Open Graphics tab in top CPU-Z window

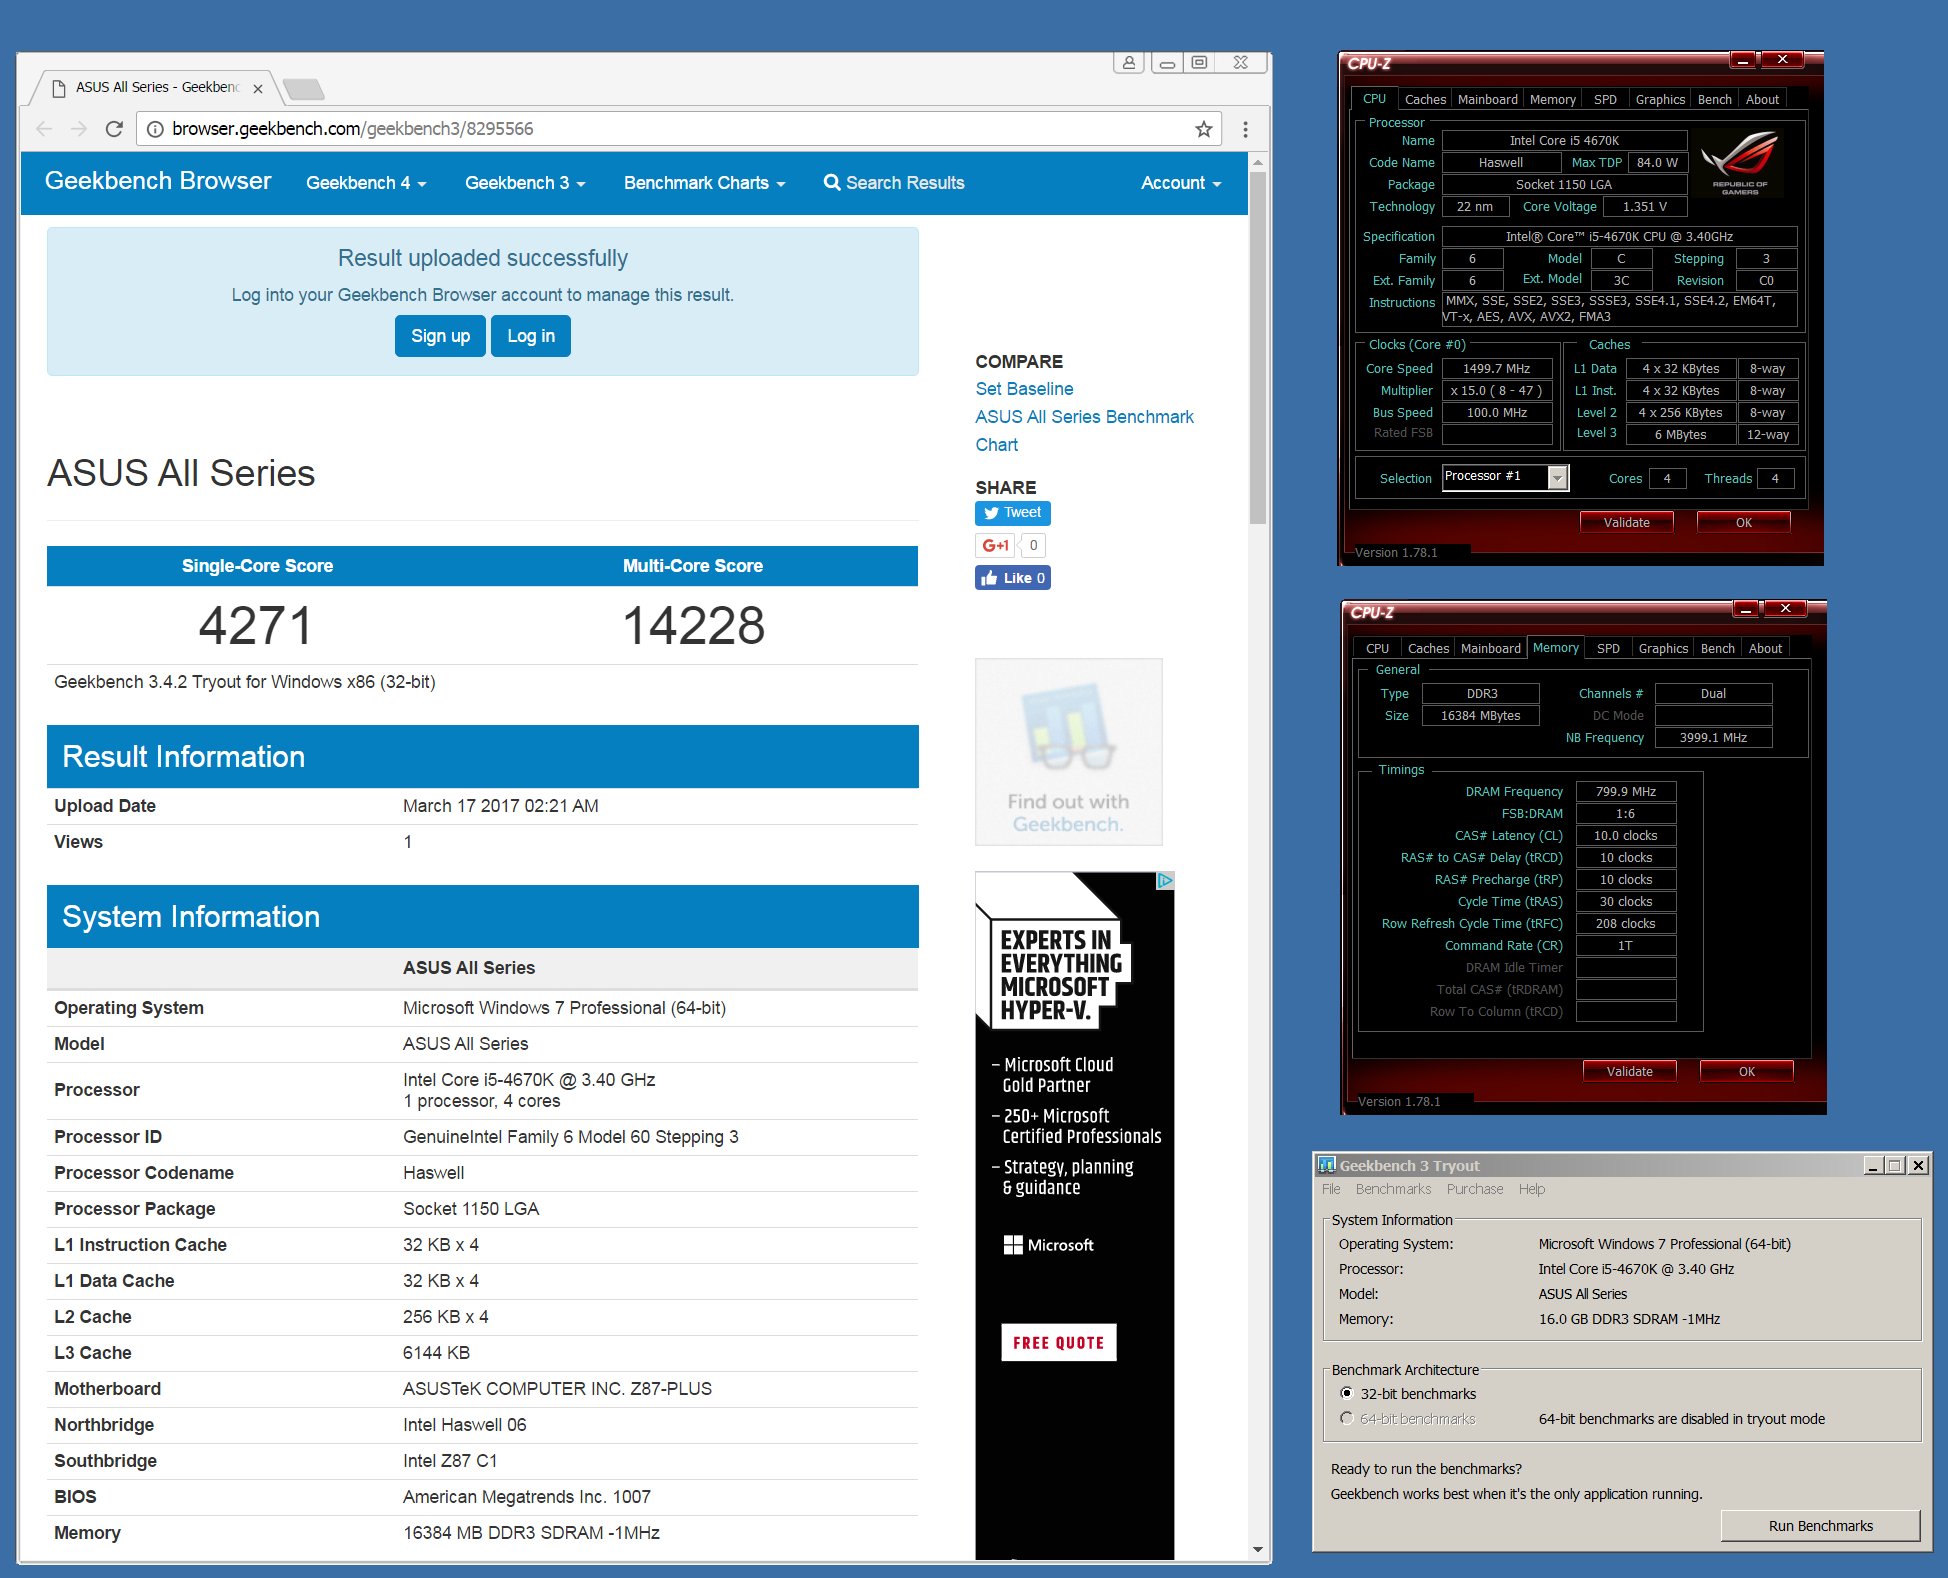pos(1660,99)
